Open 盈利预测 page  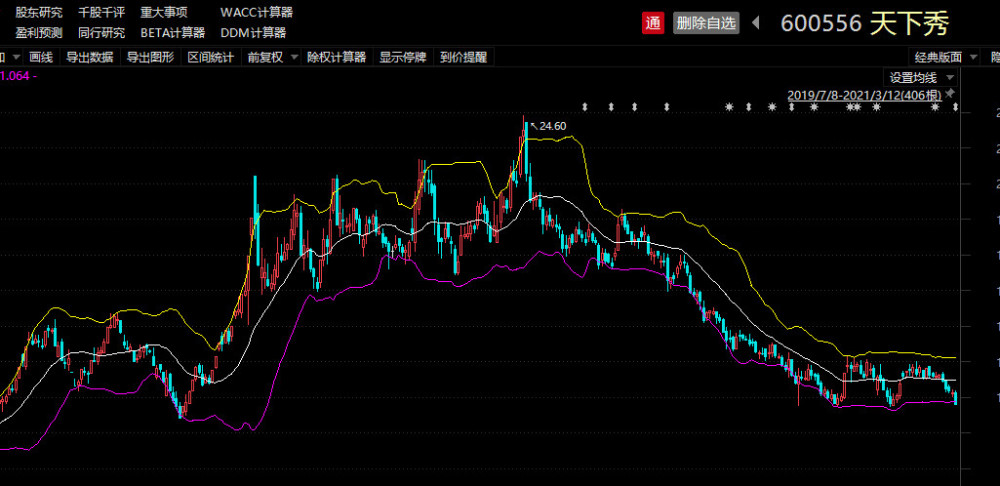(x=40, y=33)
